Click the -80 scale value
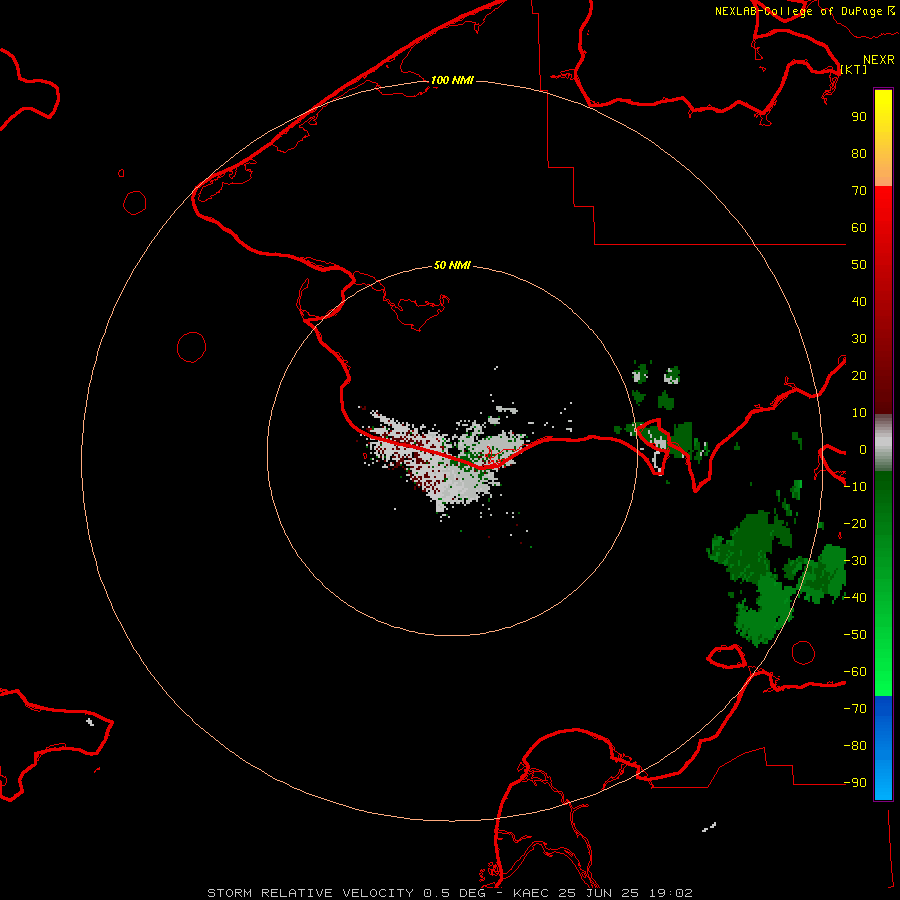The image size is (900, 900). (x=855, y=746)
